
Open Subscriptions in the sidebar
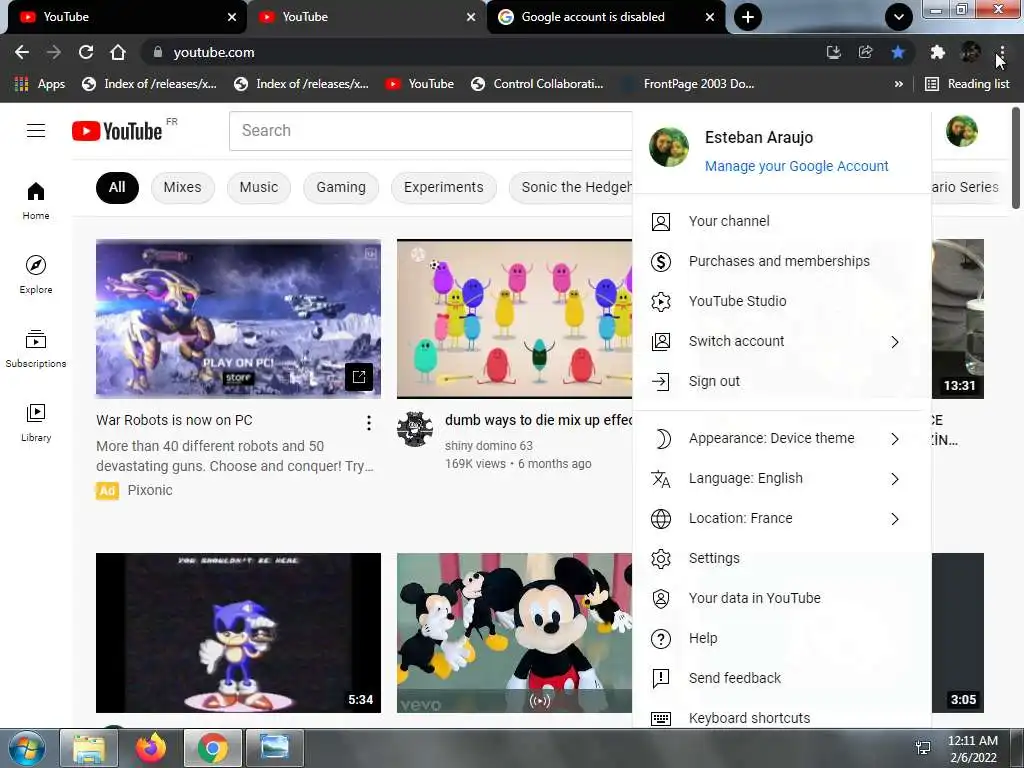36,349
